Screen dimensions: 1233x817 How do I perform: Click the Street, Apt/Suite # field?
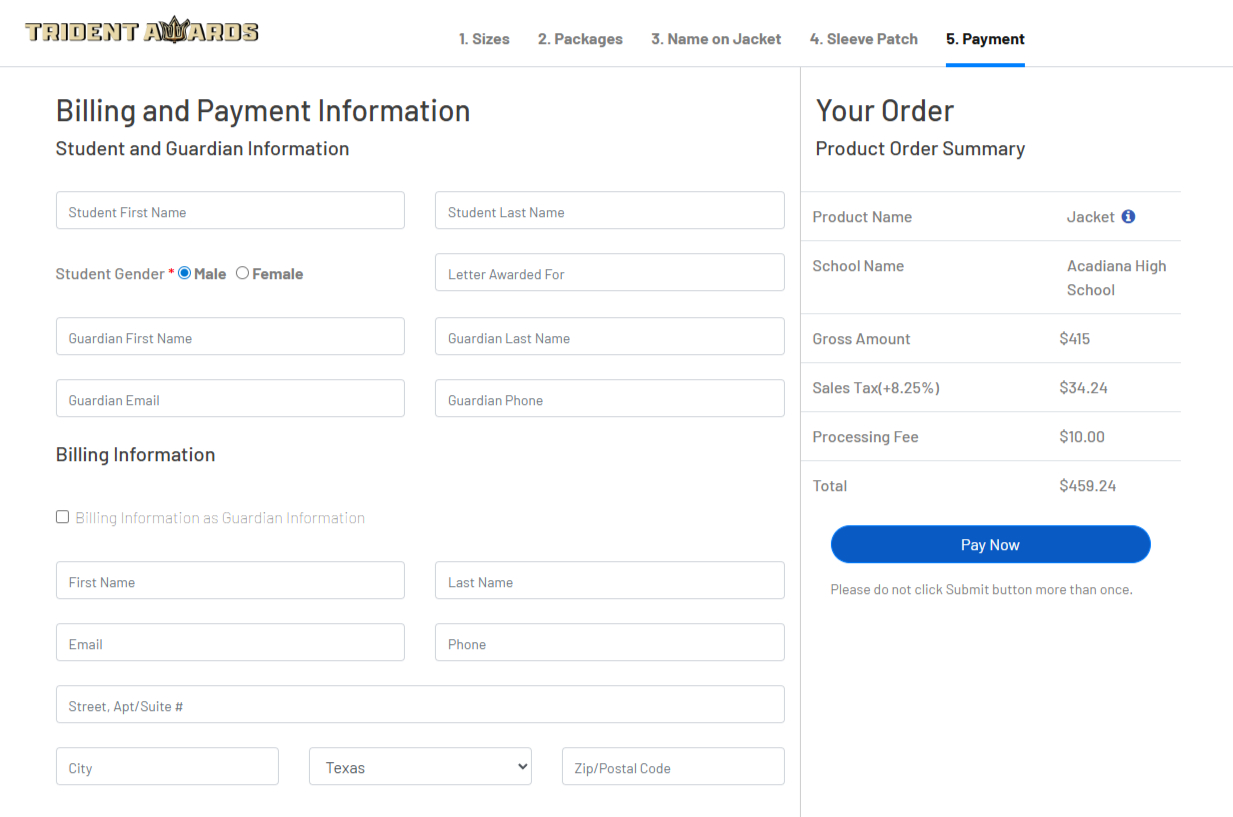420,705
